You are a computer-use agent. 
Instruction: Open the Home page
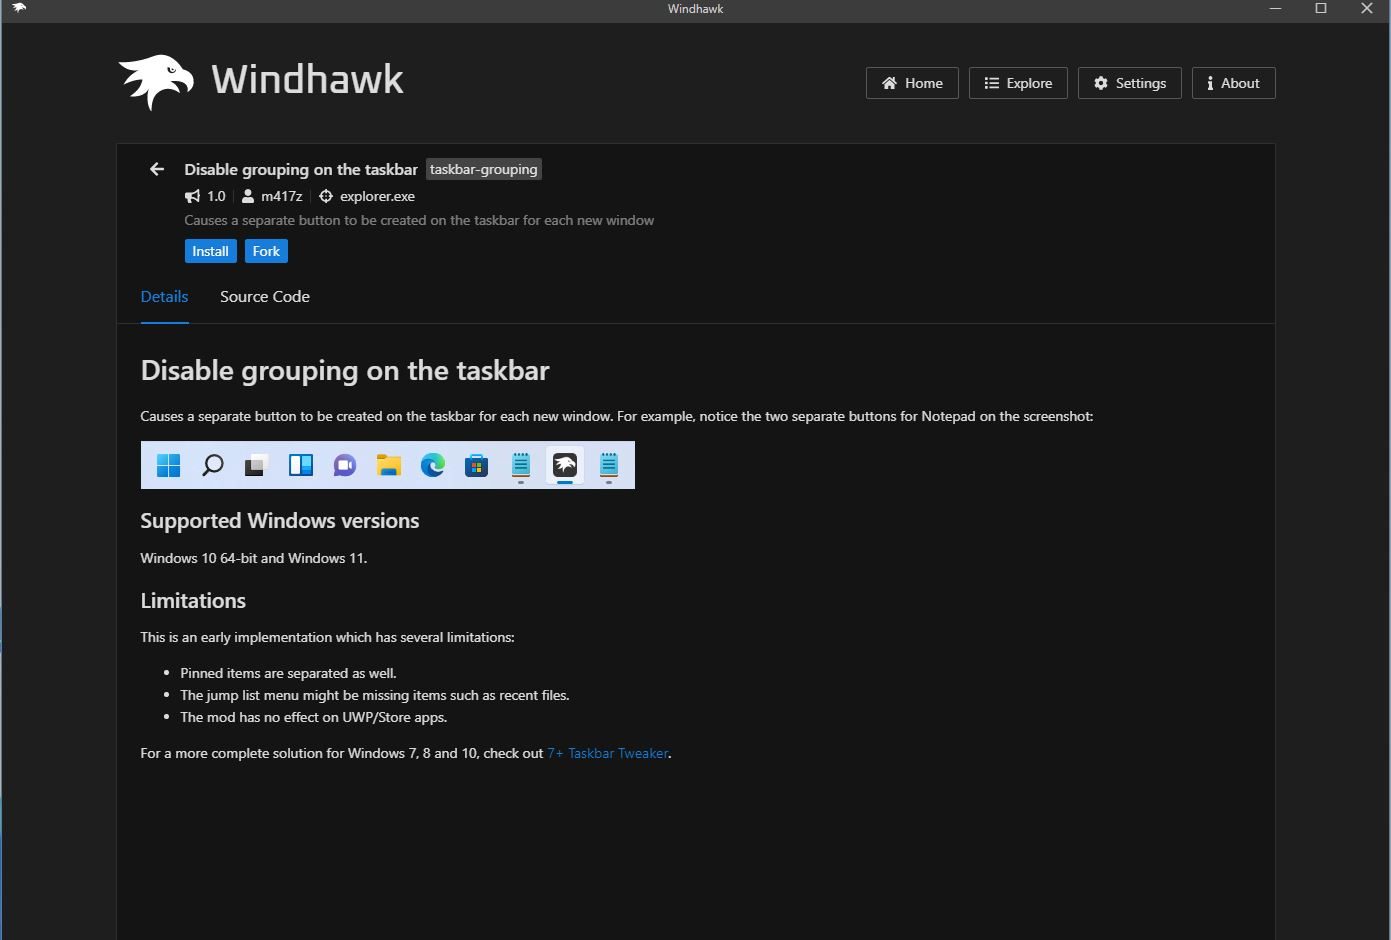912,83
